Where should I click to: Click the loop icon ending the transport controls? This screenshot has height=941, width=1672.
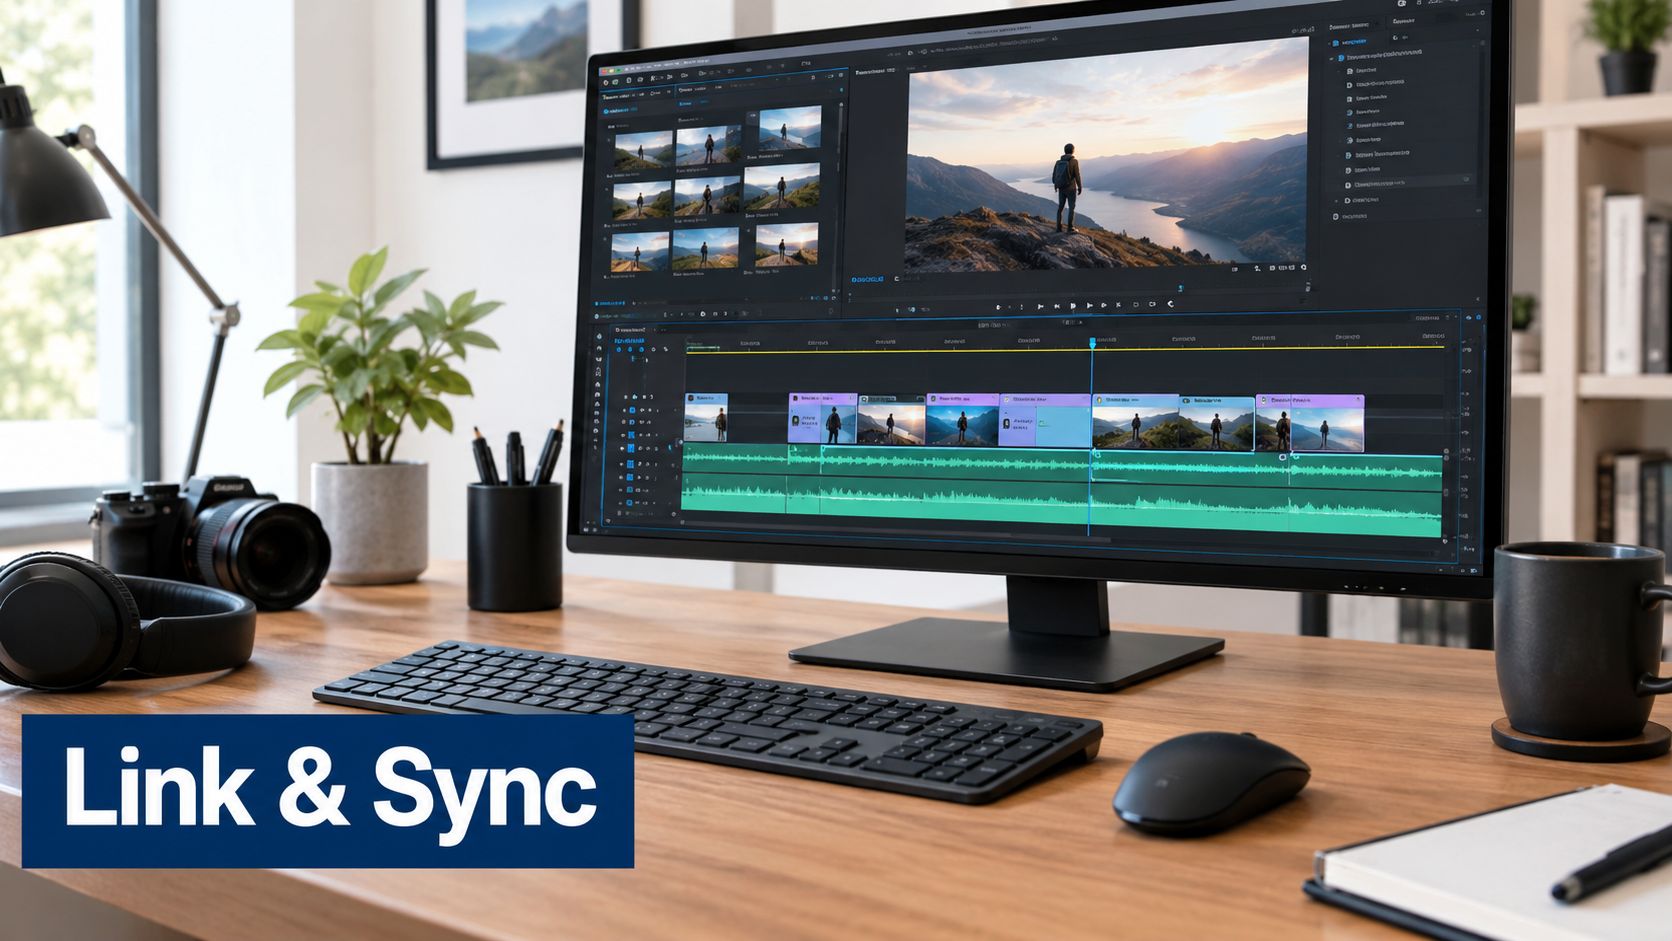tap(1170, 304)
